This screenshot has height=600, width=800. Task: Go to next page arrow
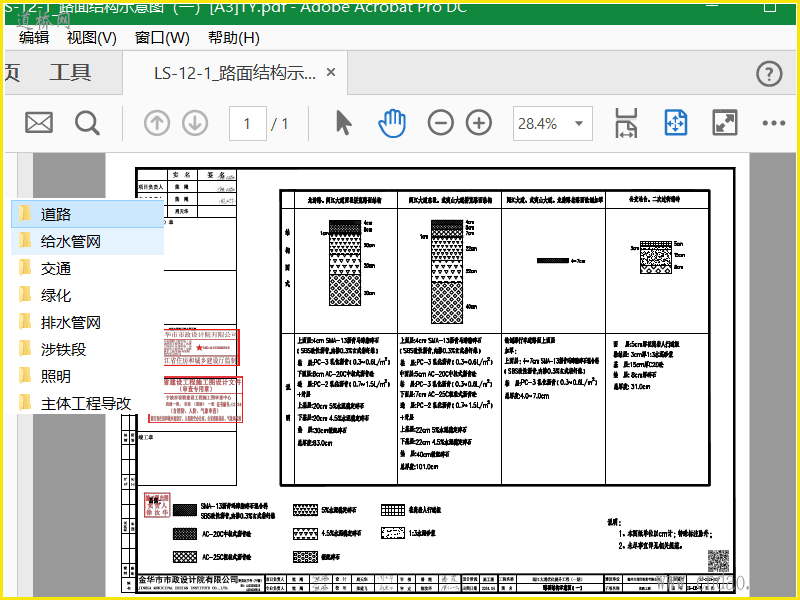click(195, 123)
